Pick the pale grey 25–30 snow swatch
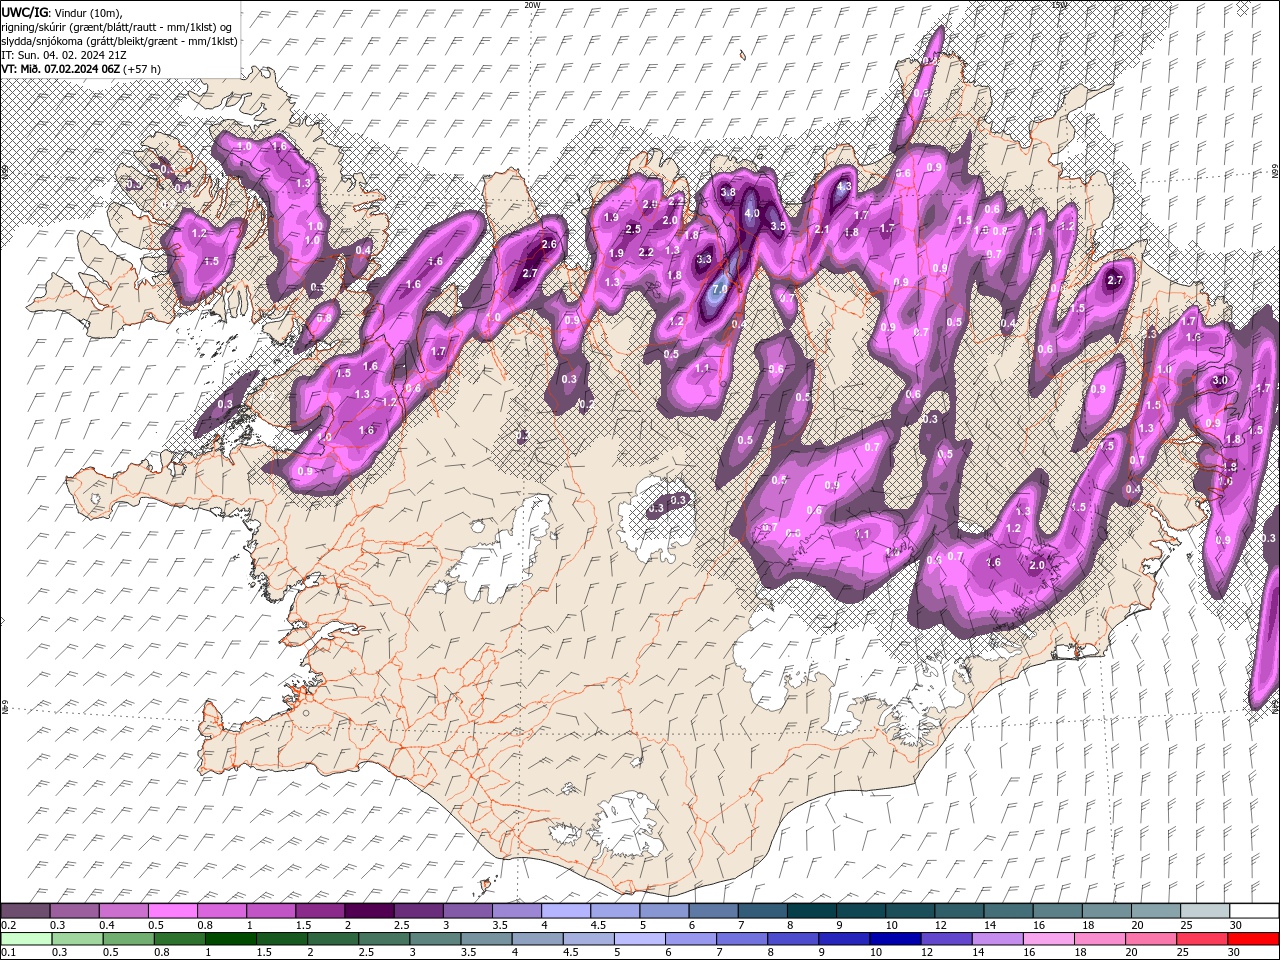This screenshot has width=1280, height=960. (x=1205, y=911)
